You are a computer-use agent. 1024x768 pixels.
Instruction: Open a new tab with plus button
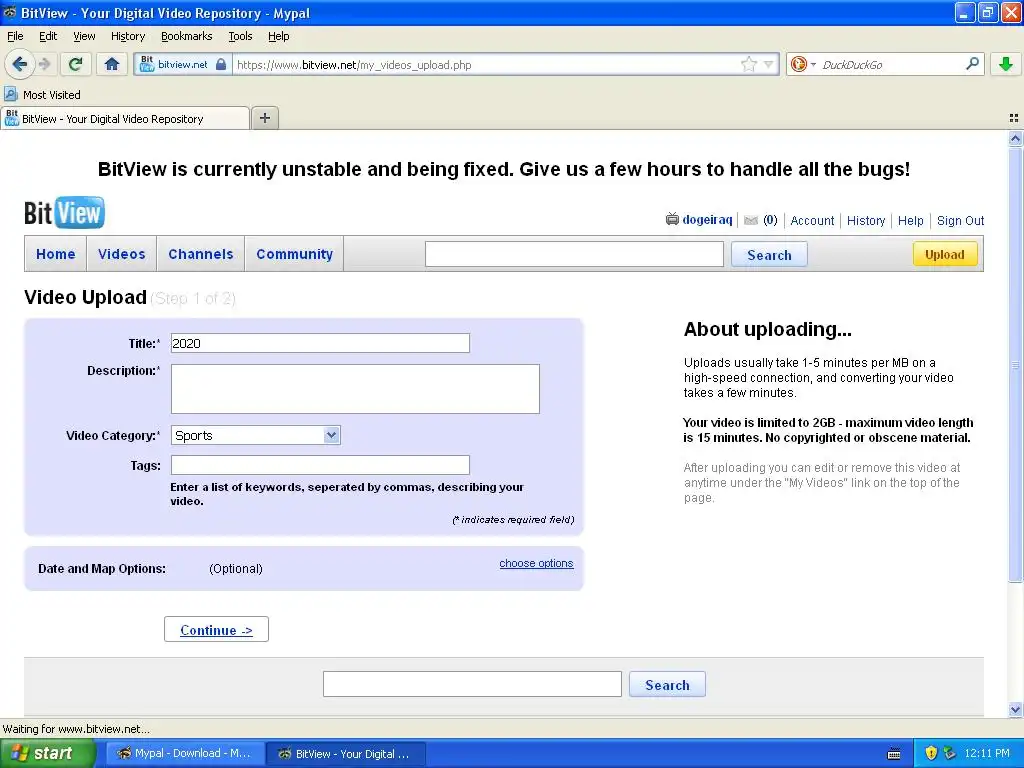pos(264,118)
